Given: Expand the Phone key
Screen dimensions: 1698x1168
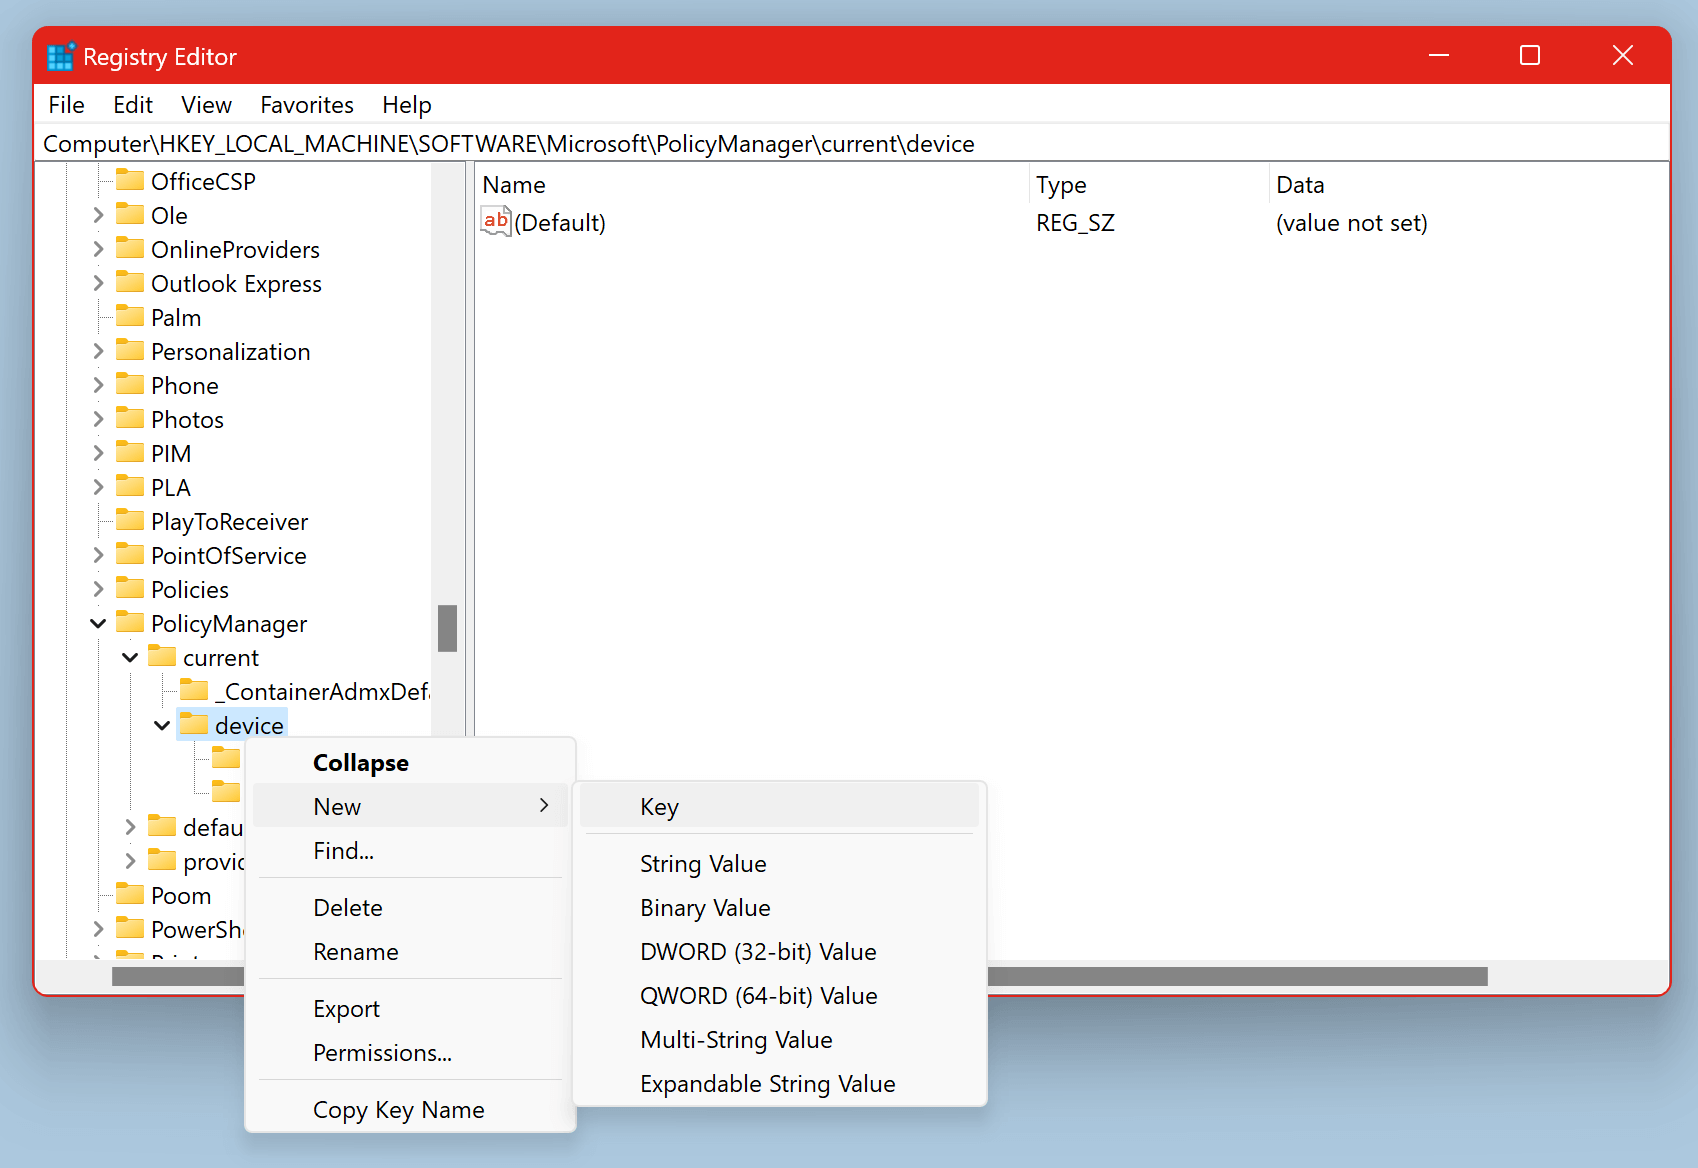Looking at the screenshot, I should click(x=98, y=385).
